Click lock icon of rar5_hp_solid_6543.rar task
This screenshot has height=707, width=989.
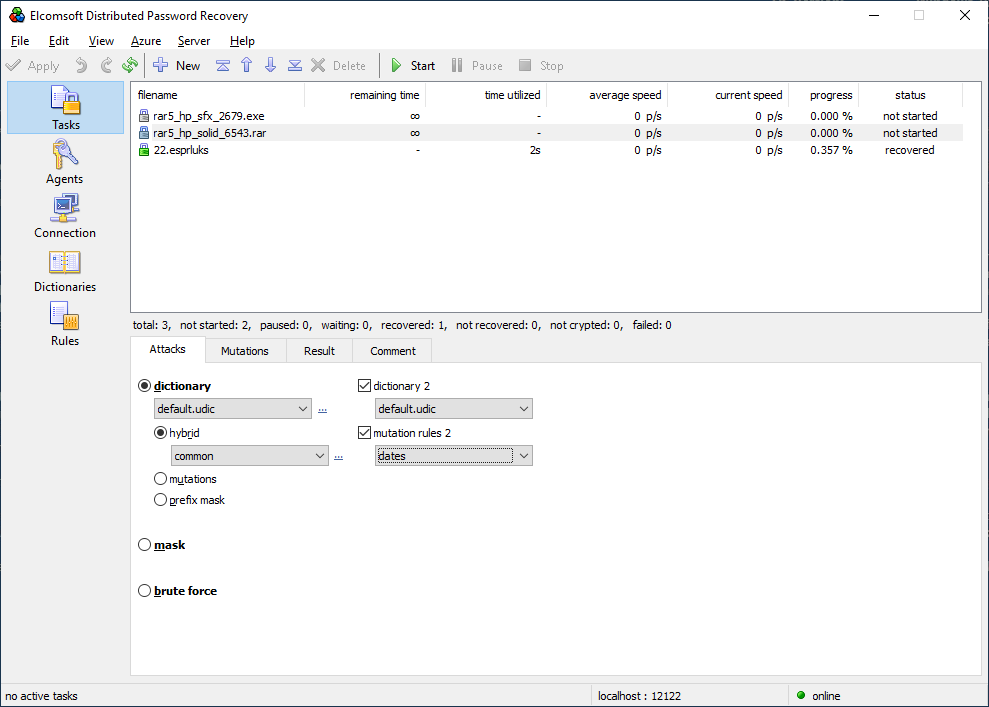(144, 133)
